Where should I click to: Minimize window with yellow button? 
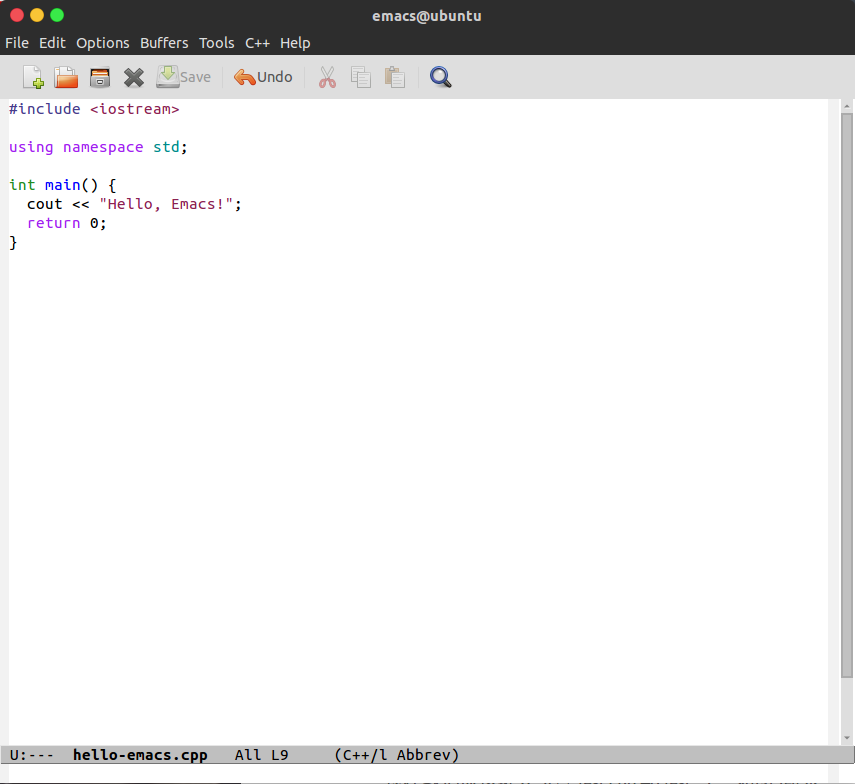[x=37, y=15]
